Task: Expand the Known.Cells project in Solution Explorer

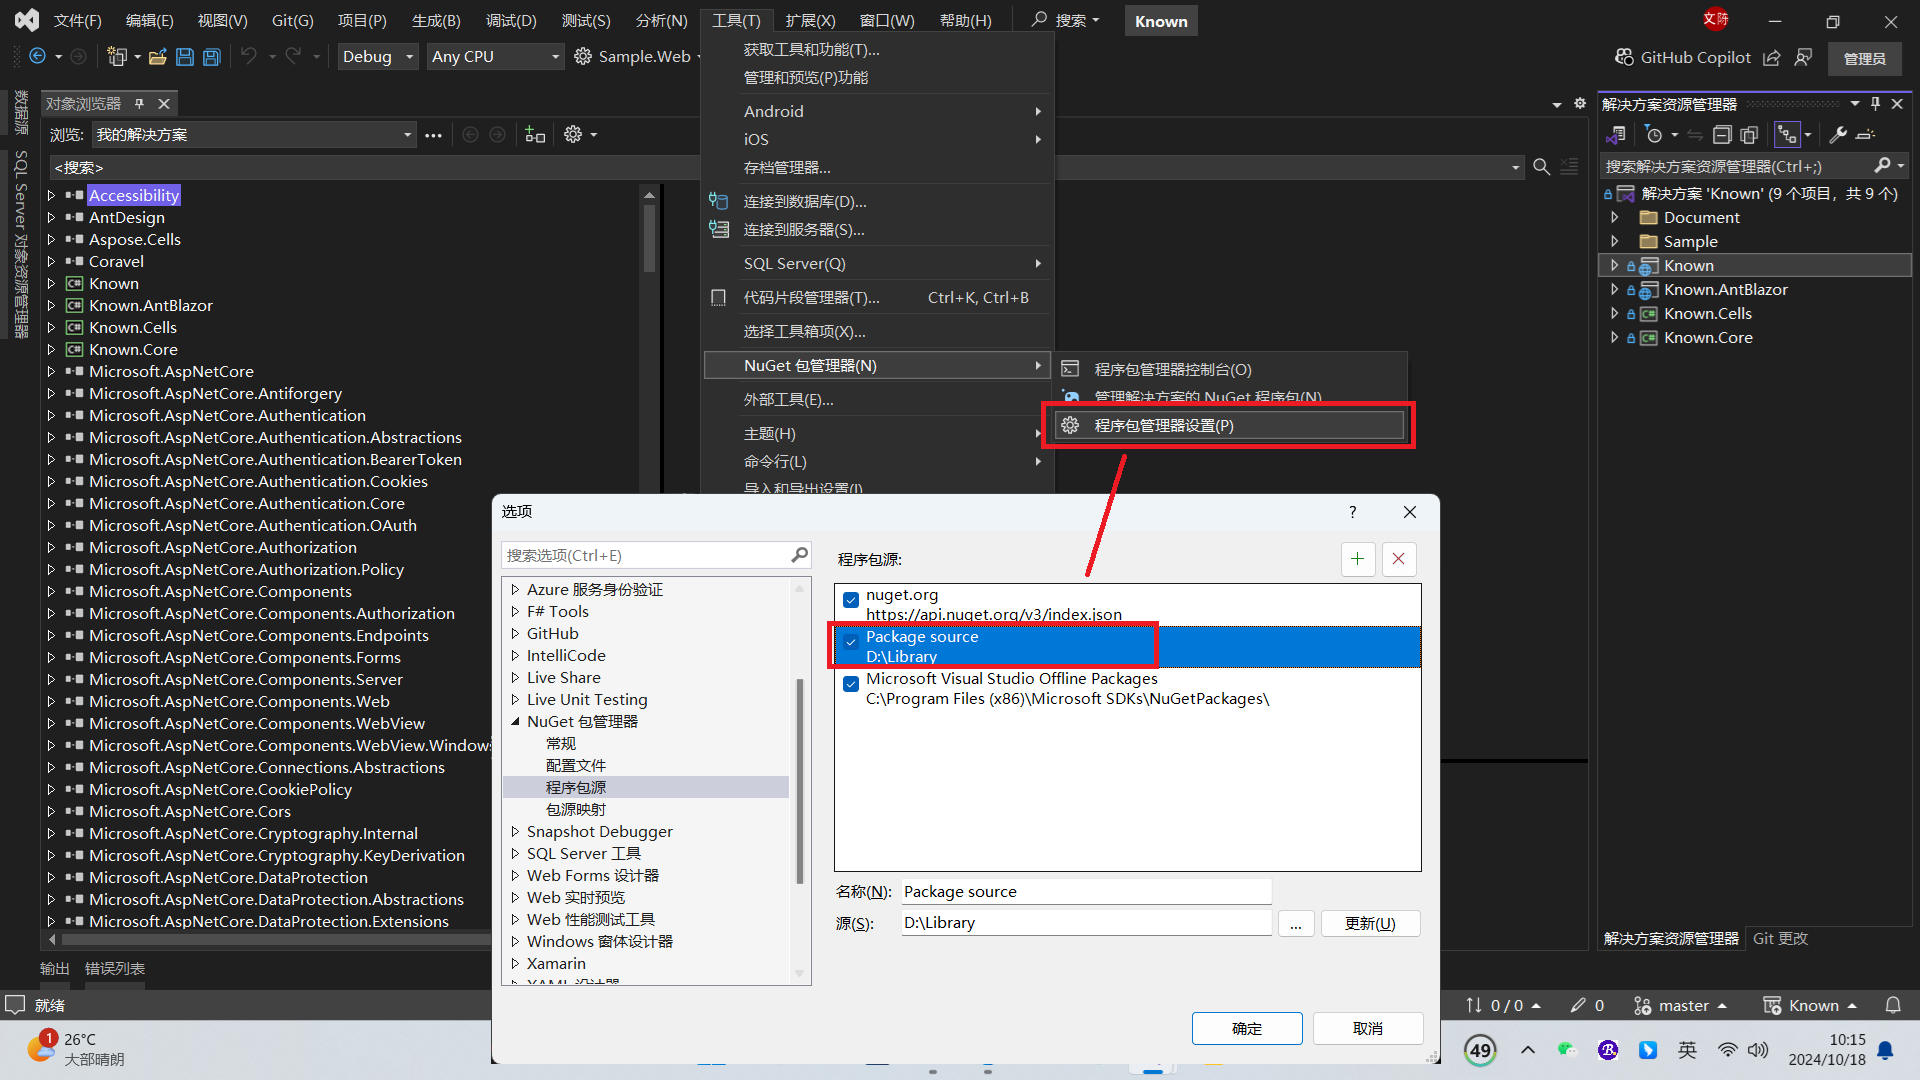Action: [x=1614, y=314]
